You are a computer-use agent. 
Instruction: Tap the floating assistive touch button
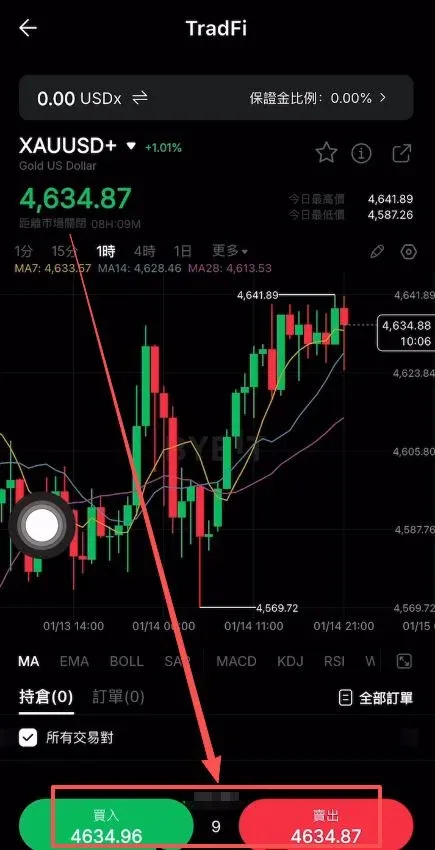[42, 525]
